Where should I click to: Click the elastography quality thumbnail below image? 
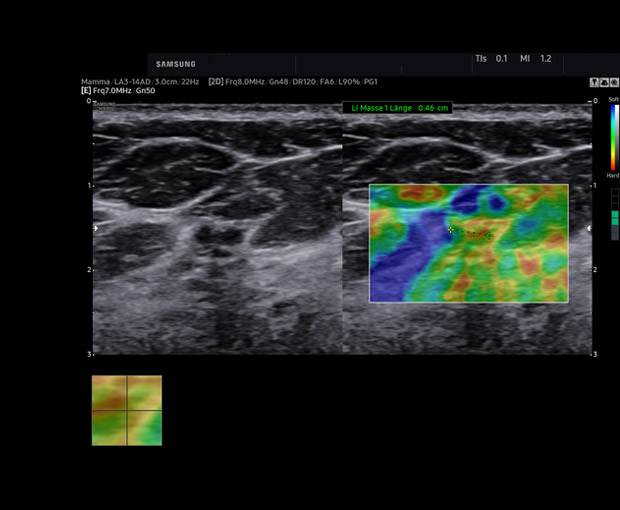126,410
